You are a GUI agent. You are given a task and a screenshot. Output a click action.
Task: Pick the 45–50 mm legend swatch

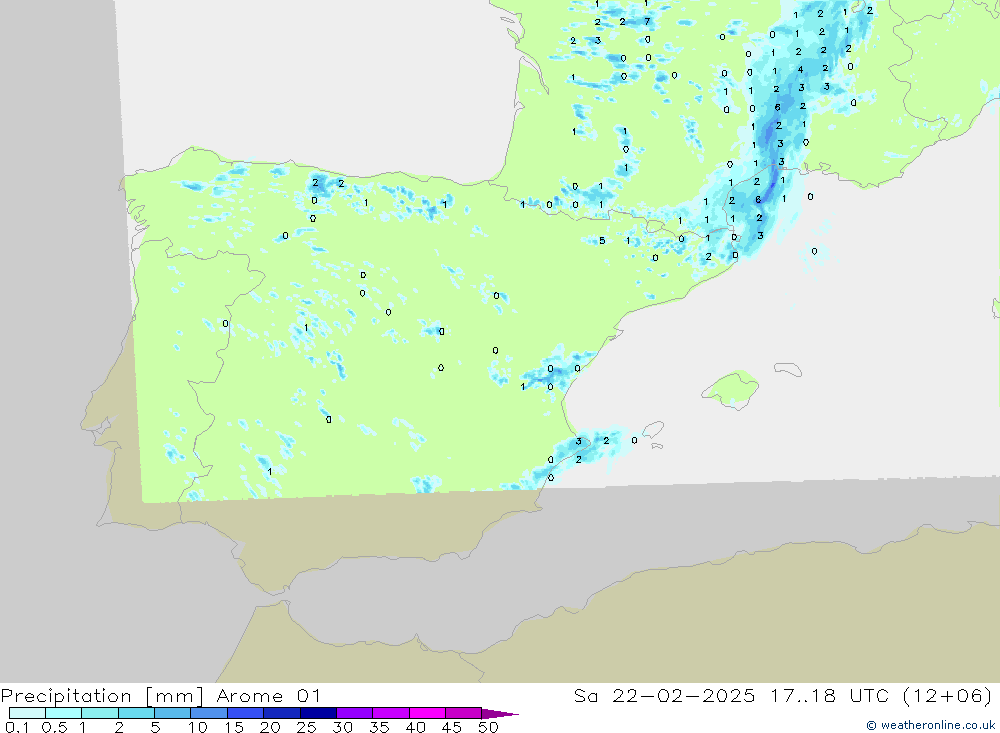coord(463,713)
